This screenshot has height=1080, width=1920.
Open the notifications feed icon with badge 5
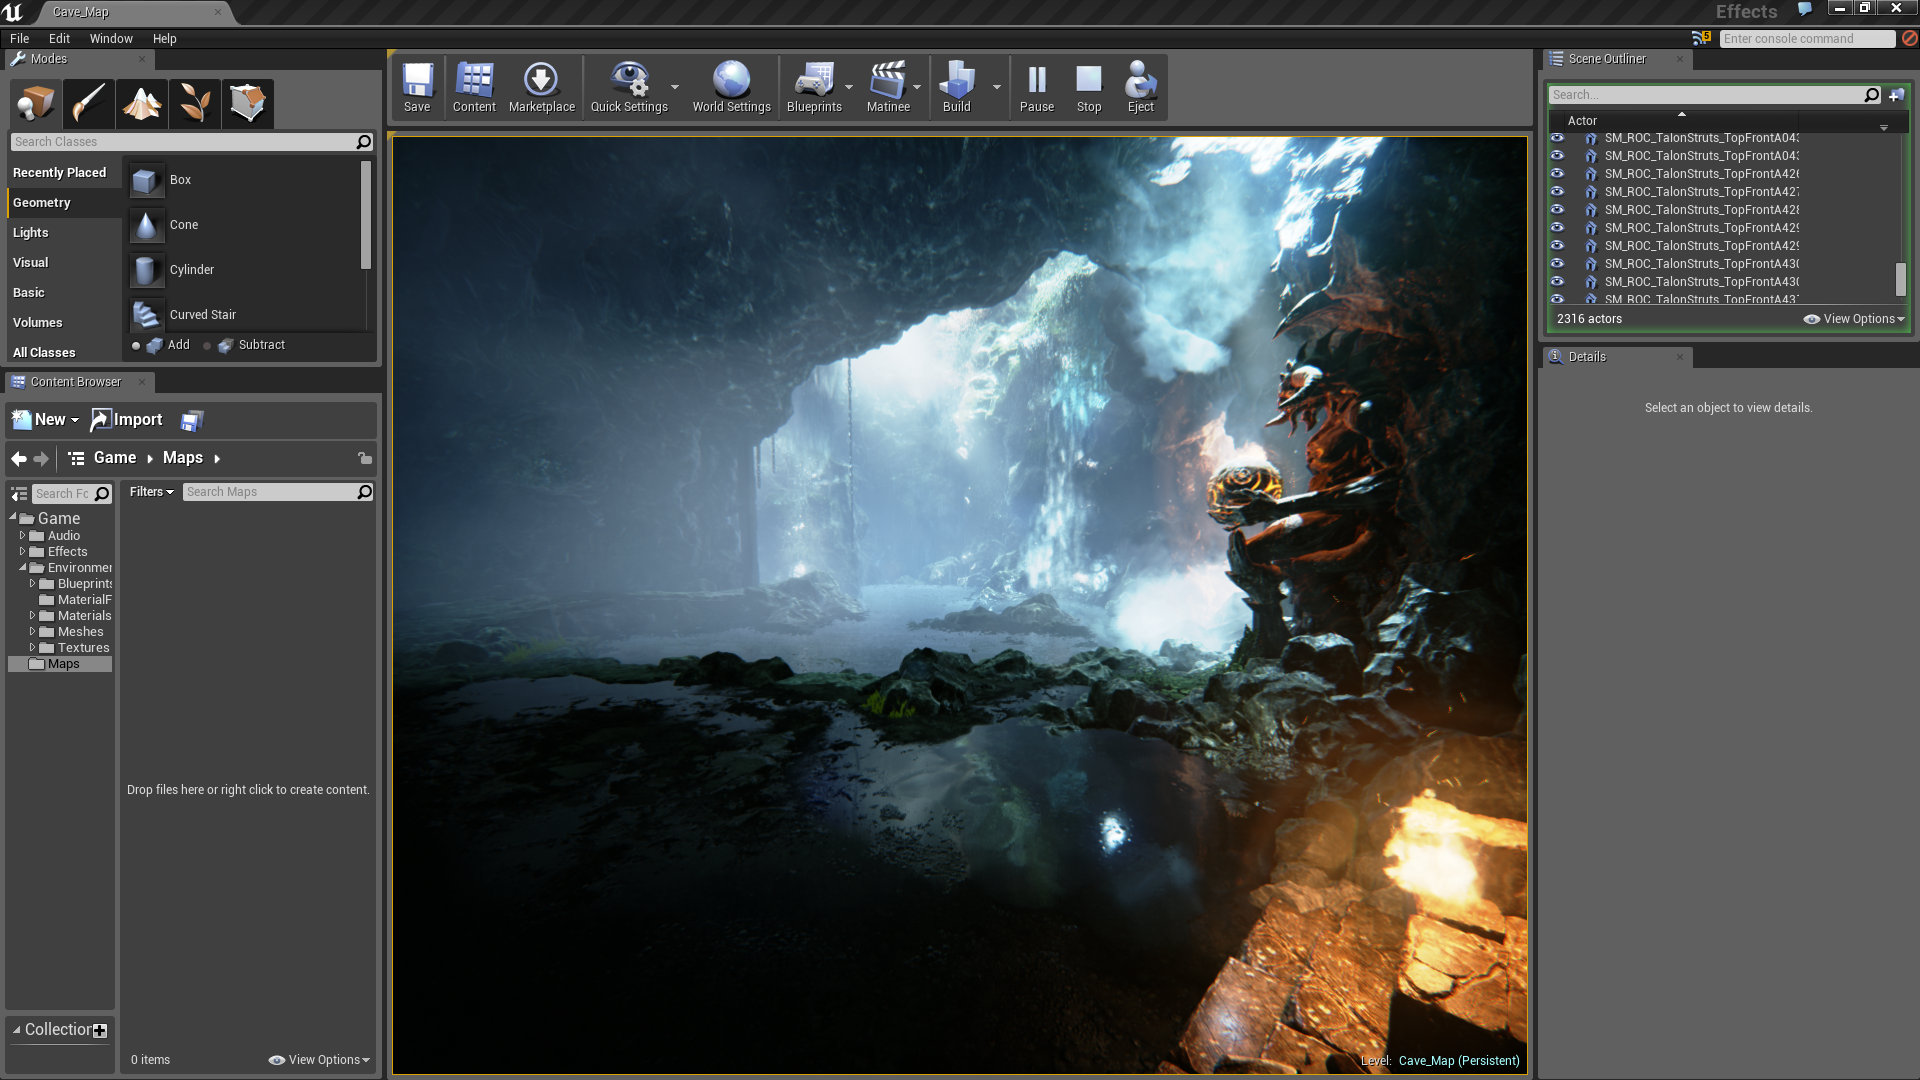tap(1701, 38)
